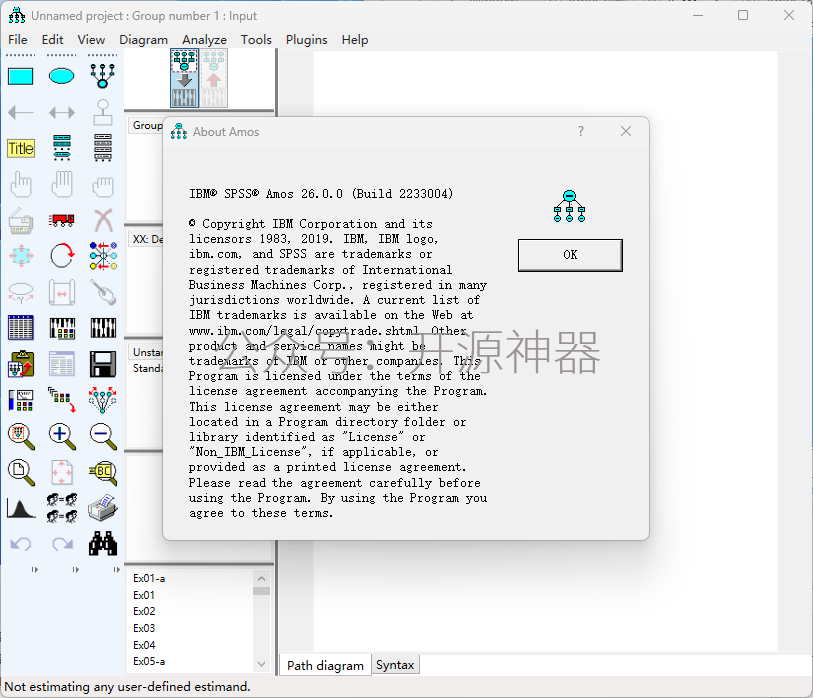This screenshot has width=813, height=698.
Task: Toggle the view output path diagram button
Action: coord(214,78)
